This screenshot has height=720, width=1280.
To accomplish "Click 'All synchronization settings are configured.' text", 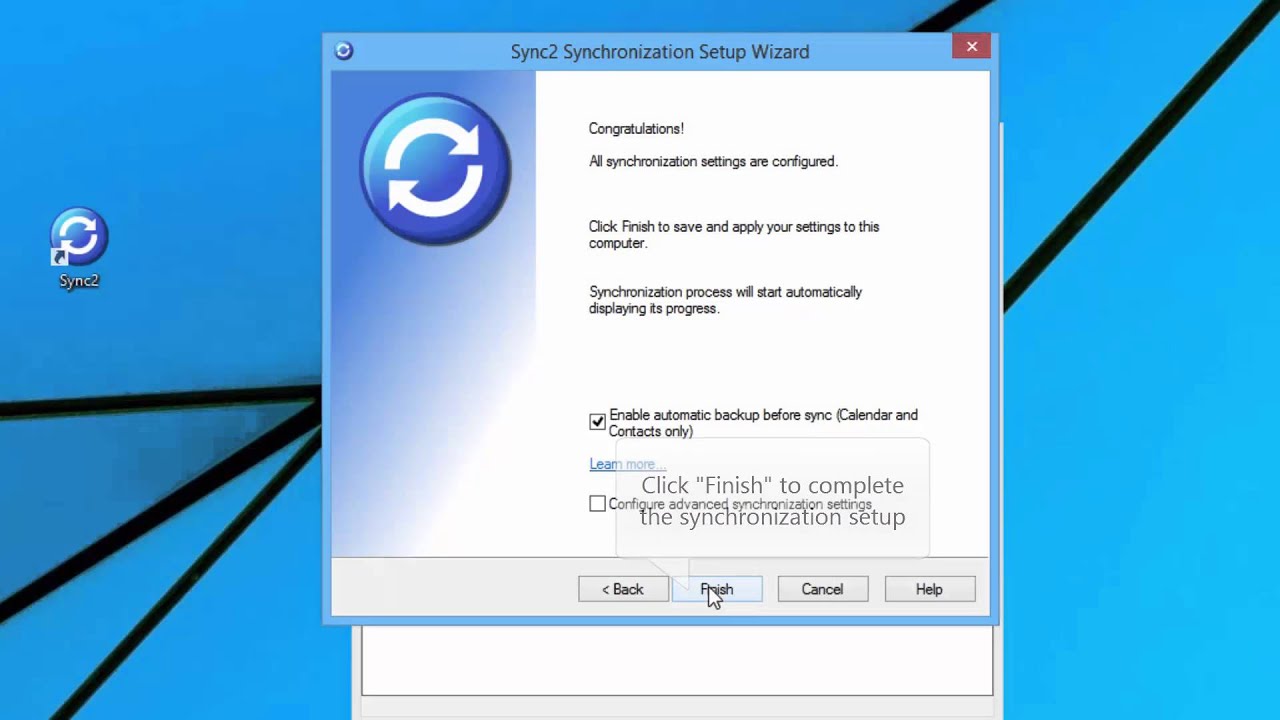I will pos(713,162).
